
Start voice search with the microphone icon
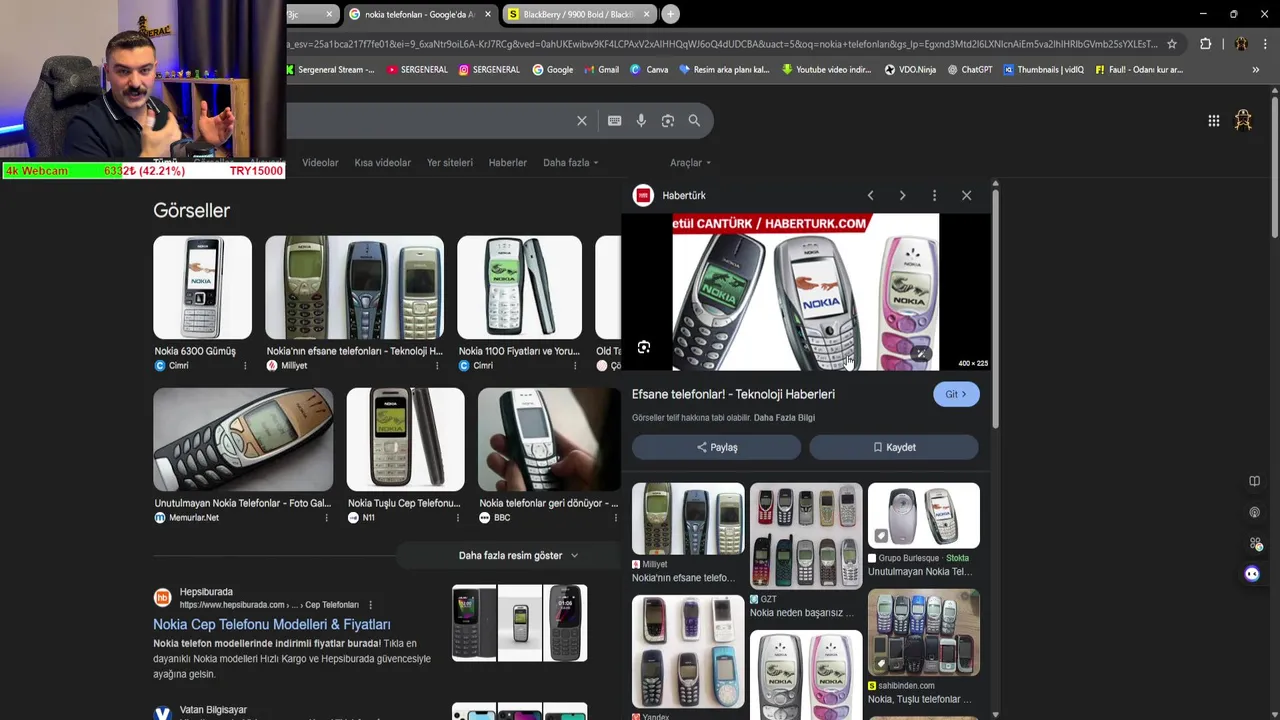641,121
